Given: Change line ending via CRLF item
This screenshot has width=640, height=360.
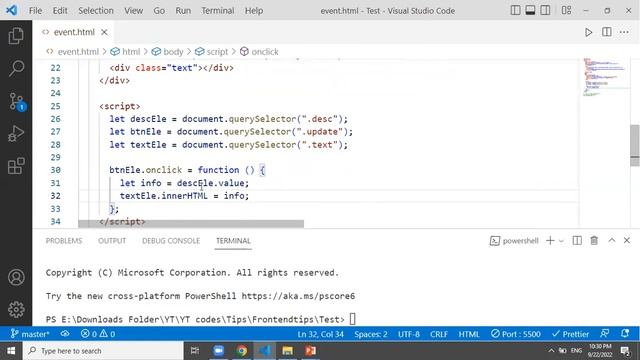Looking at the screenshot, I should [x=439, y=334].
